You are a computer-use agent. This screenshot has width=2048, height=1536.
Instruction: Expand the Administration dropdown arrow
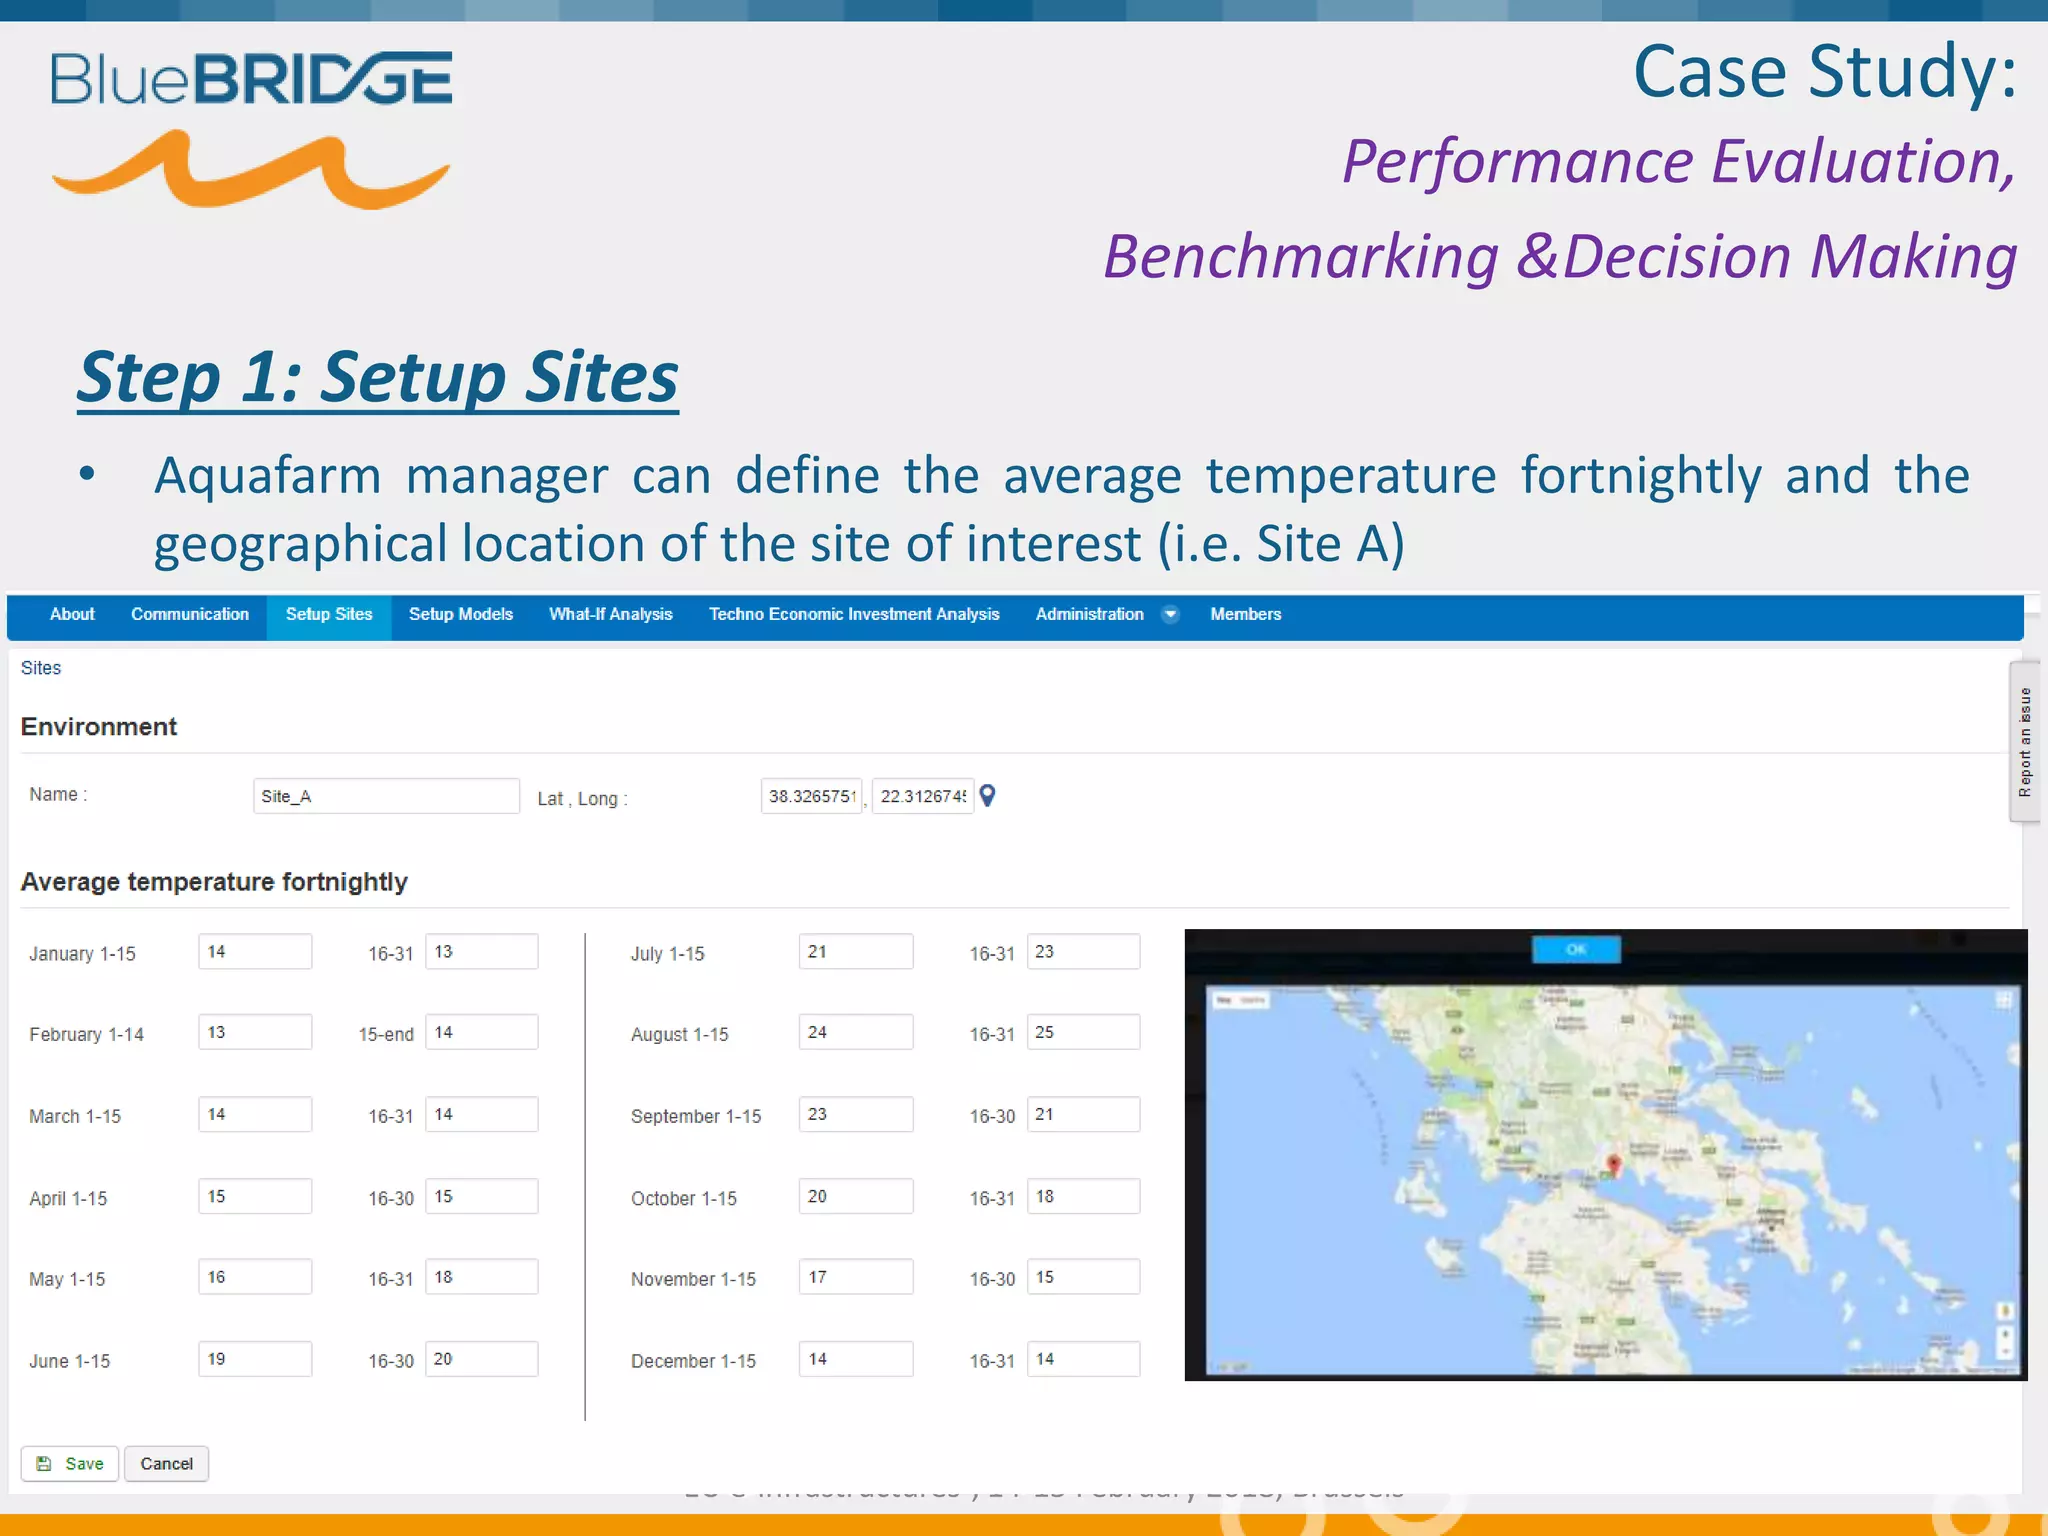(x=1170, y=614)
